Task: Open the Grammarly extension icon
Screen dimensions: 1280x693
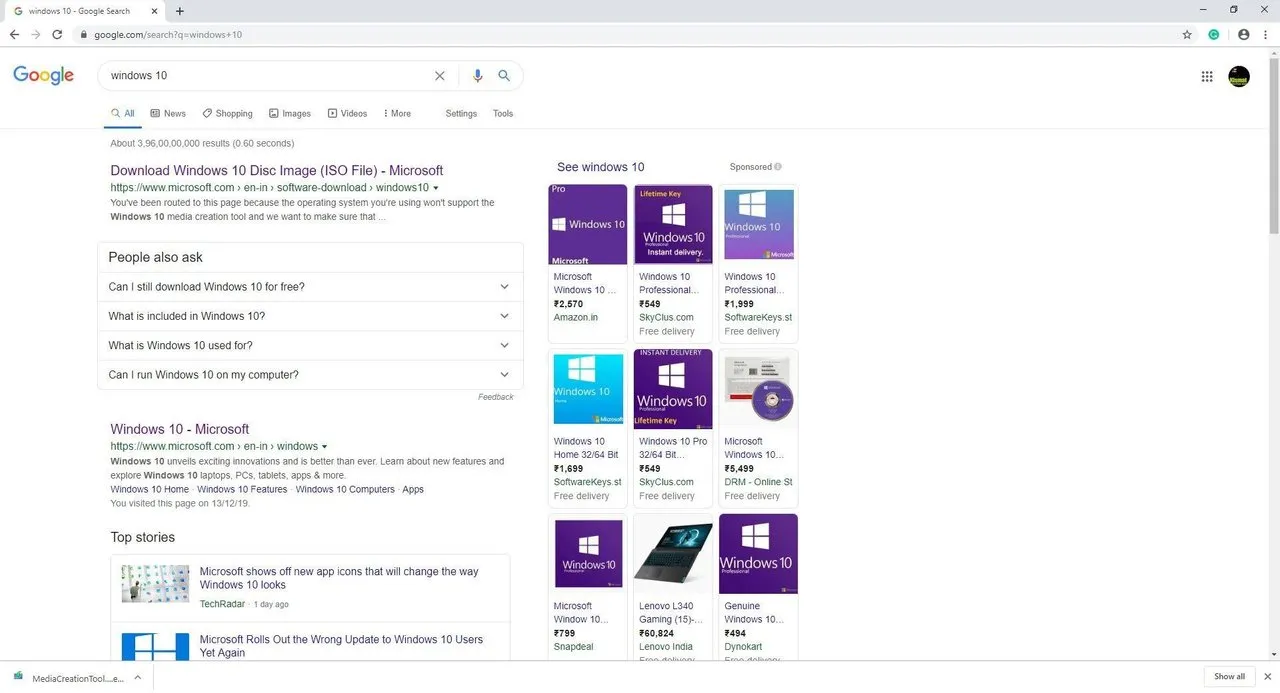Action: [1214, 34]
